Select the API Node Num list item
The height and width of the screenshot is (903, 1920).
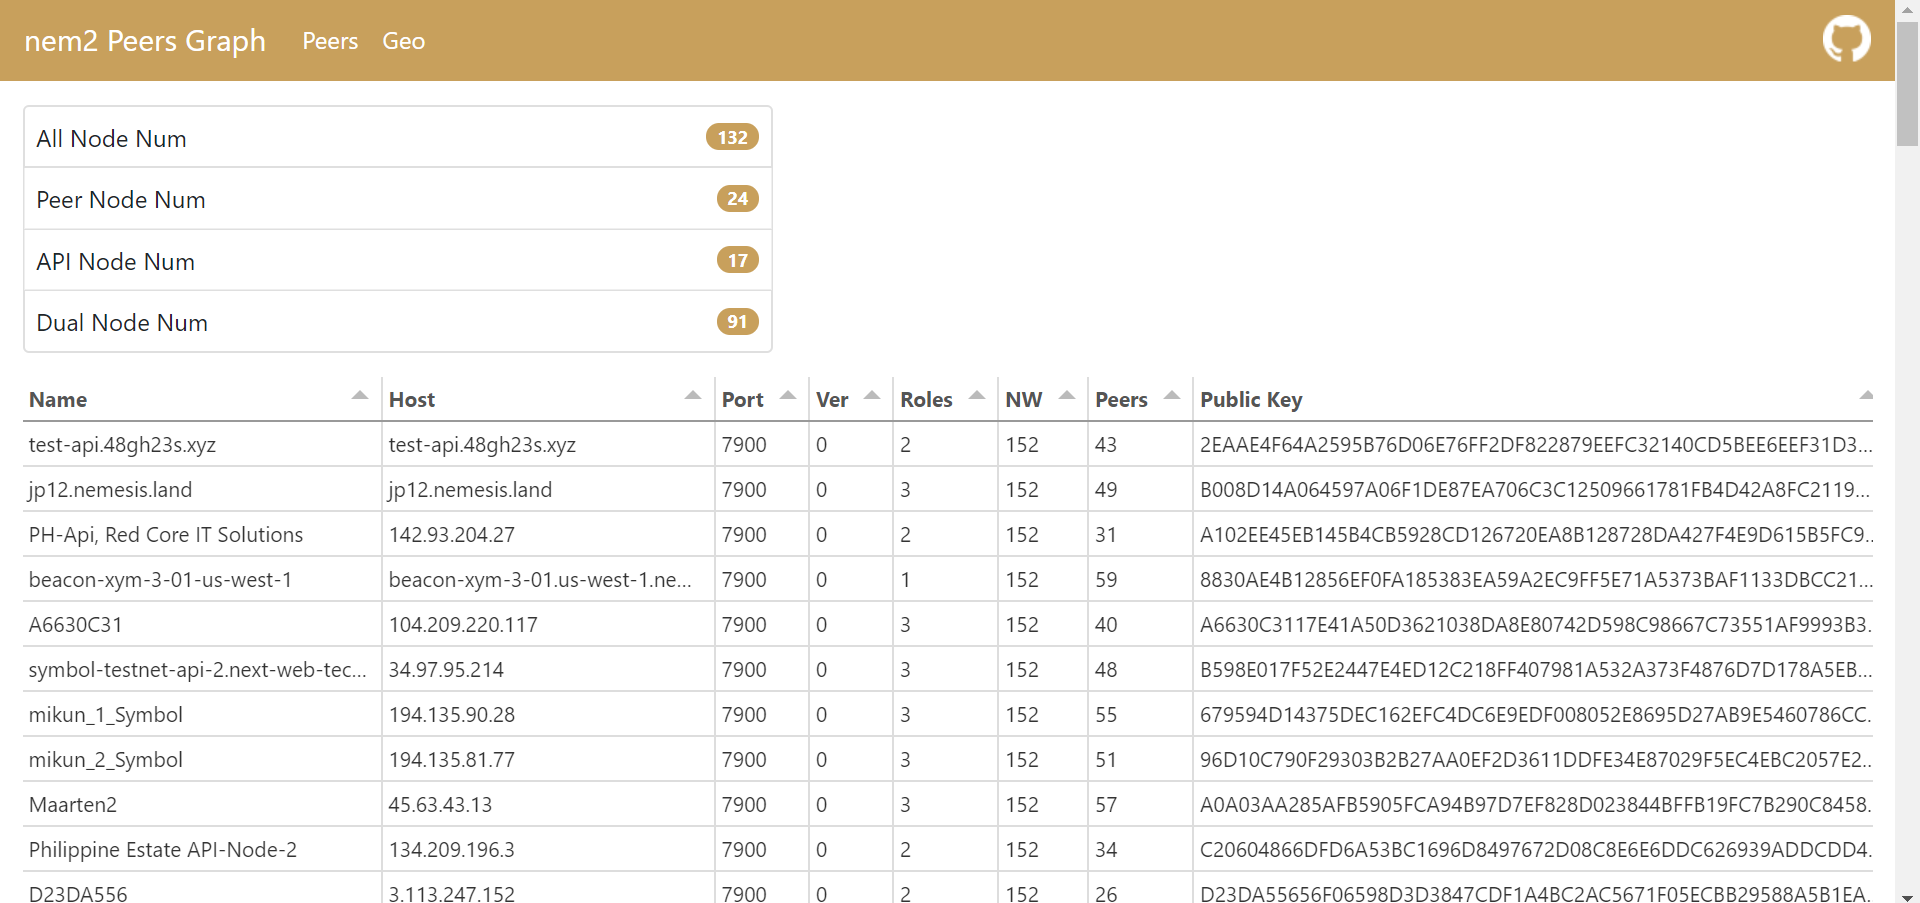pyautogui.click(x=398, y=261)
